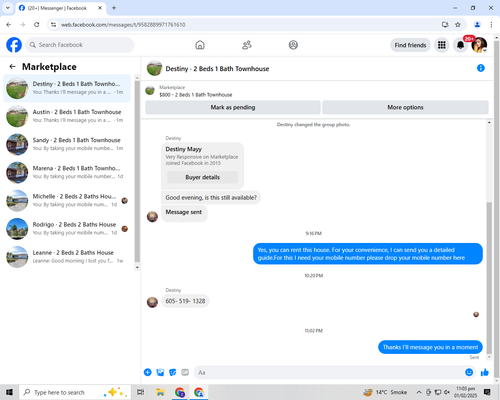Click Destiny's avatar in chat header
This screenshot has height=400, width=500.
tap(154, 68)
